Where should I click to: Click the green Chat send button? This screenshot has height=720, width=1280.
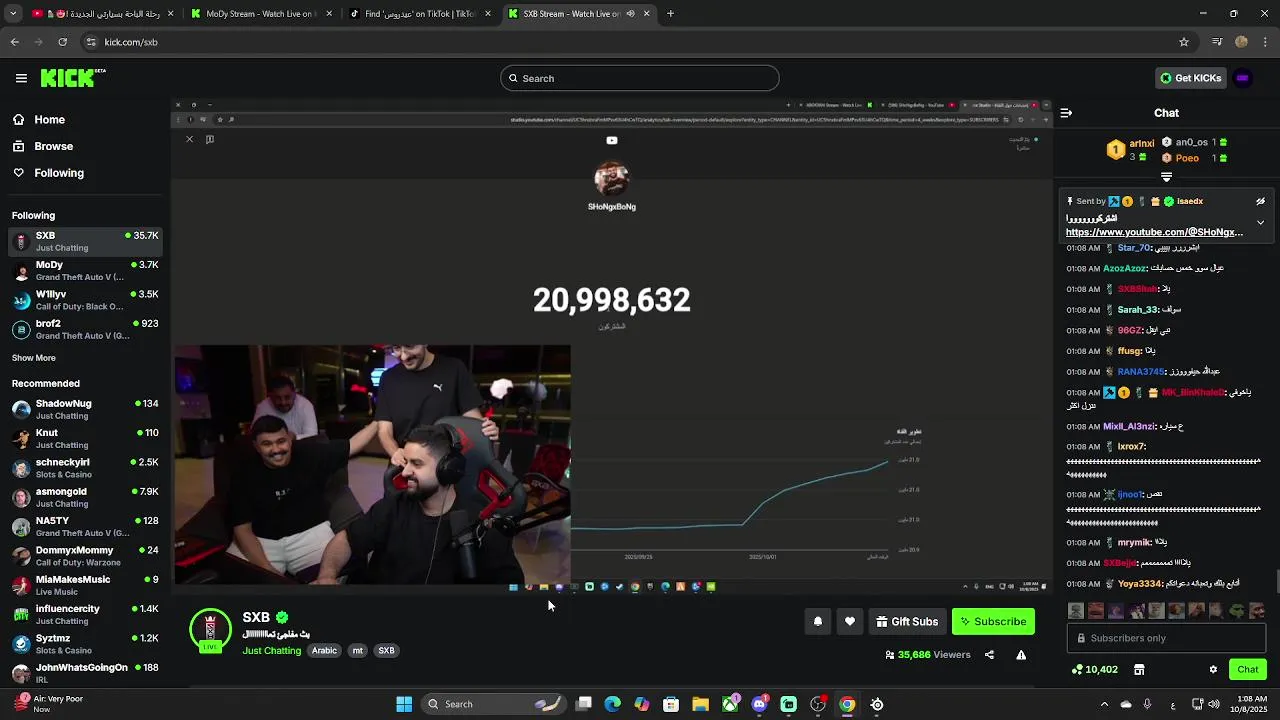tap(1248, 670)
